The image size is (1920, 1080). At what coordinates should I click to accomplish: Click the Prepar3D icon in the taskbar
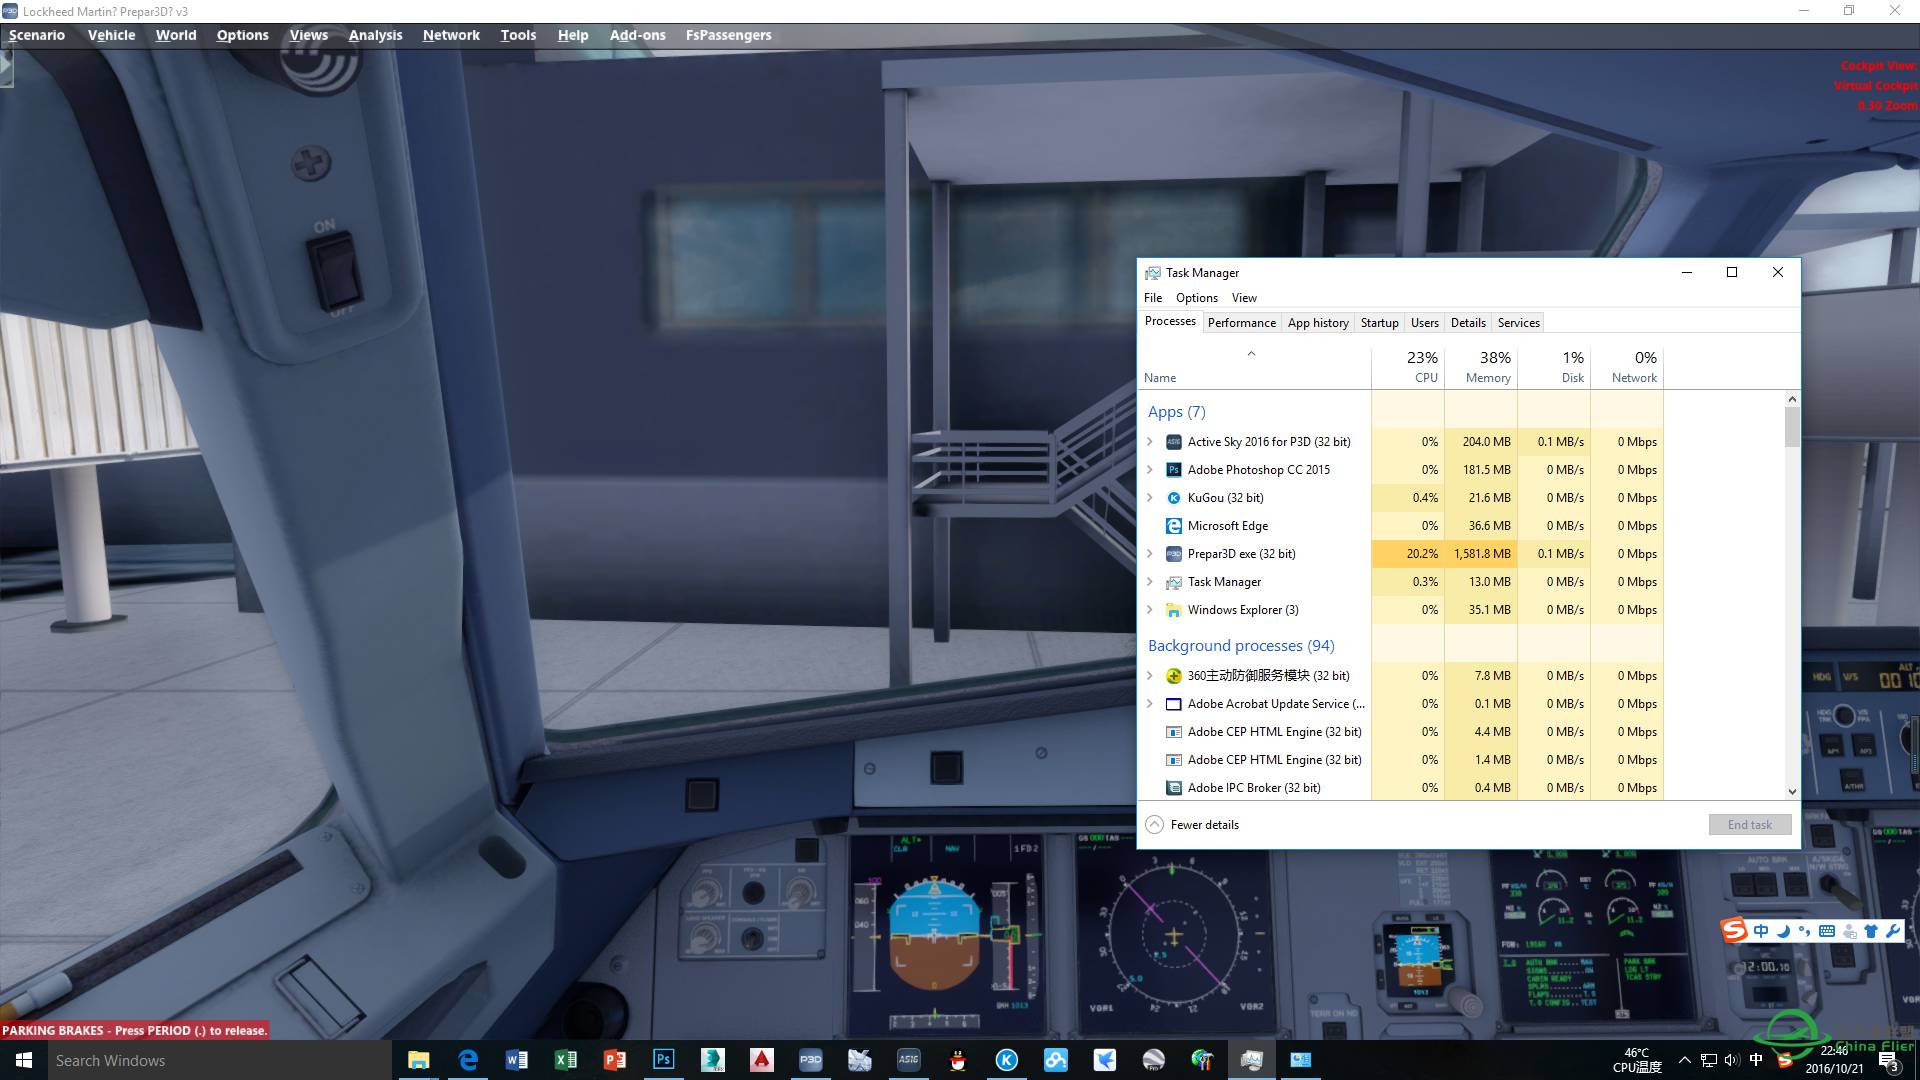click(x=810, y=1059)
